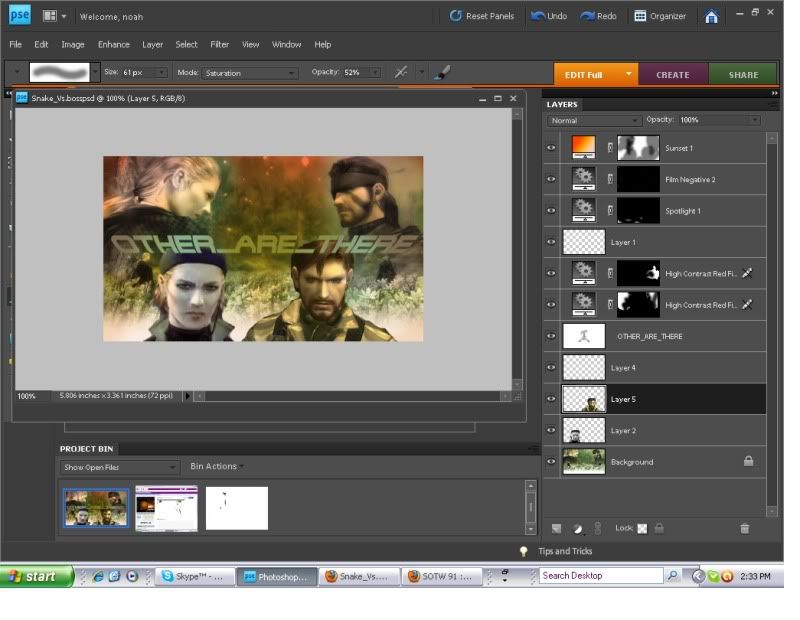The image size is (800, 620).
Task: Click the Redo button
Action: pos(598,16)
